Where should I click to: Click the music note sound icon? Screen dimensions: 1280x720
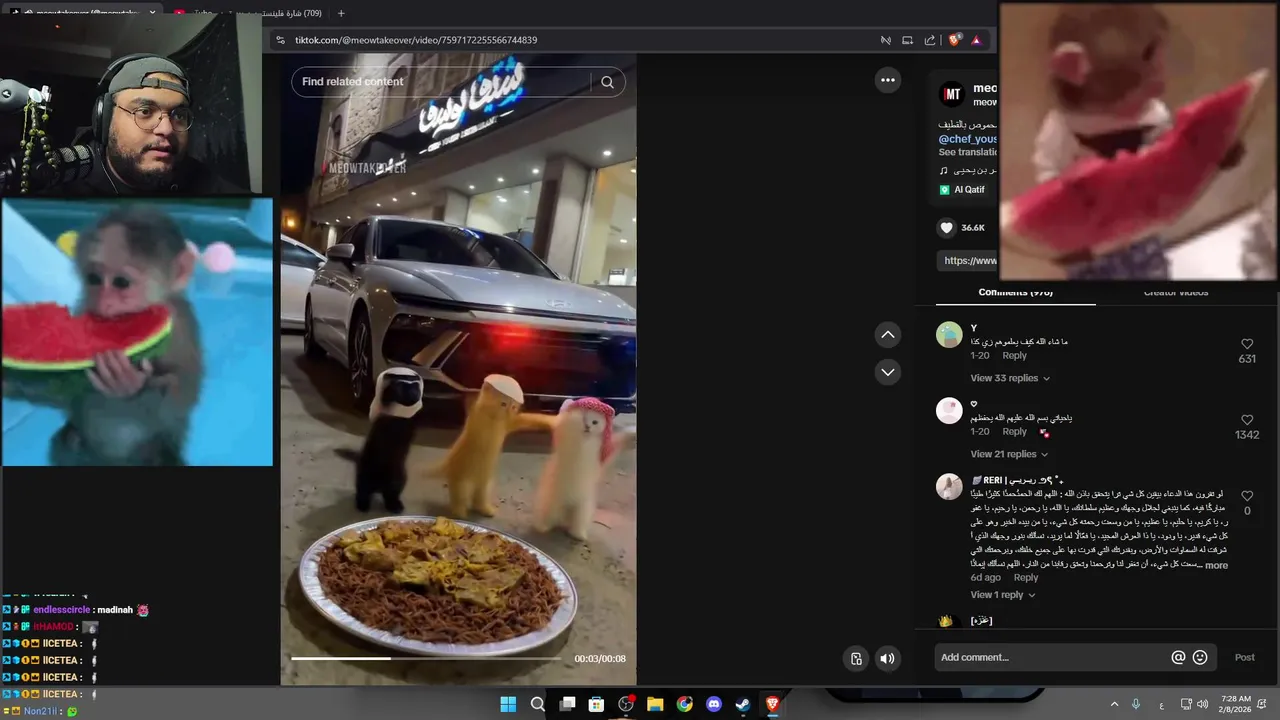[943, 171]
